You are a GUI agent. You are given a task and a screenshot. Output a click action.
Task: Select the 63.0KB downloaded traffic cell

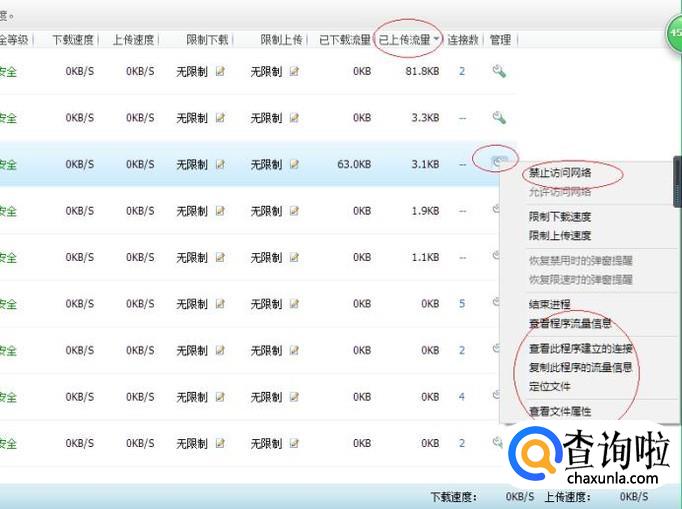354,164
